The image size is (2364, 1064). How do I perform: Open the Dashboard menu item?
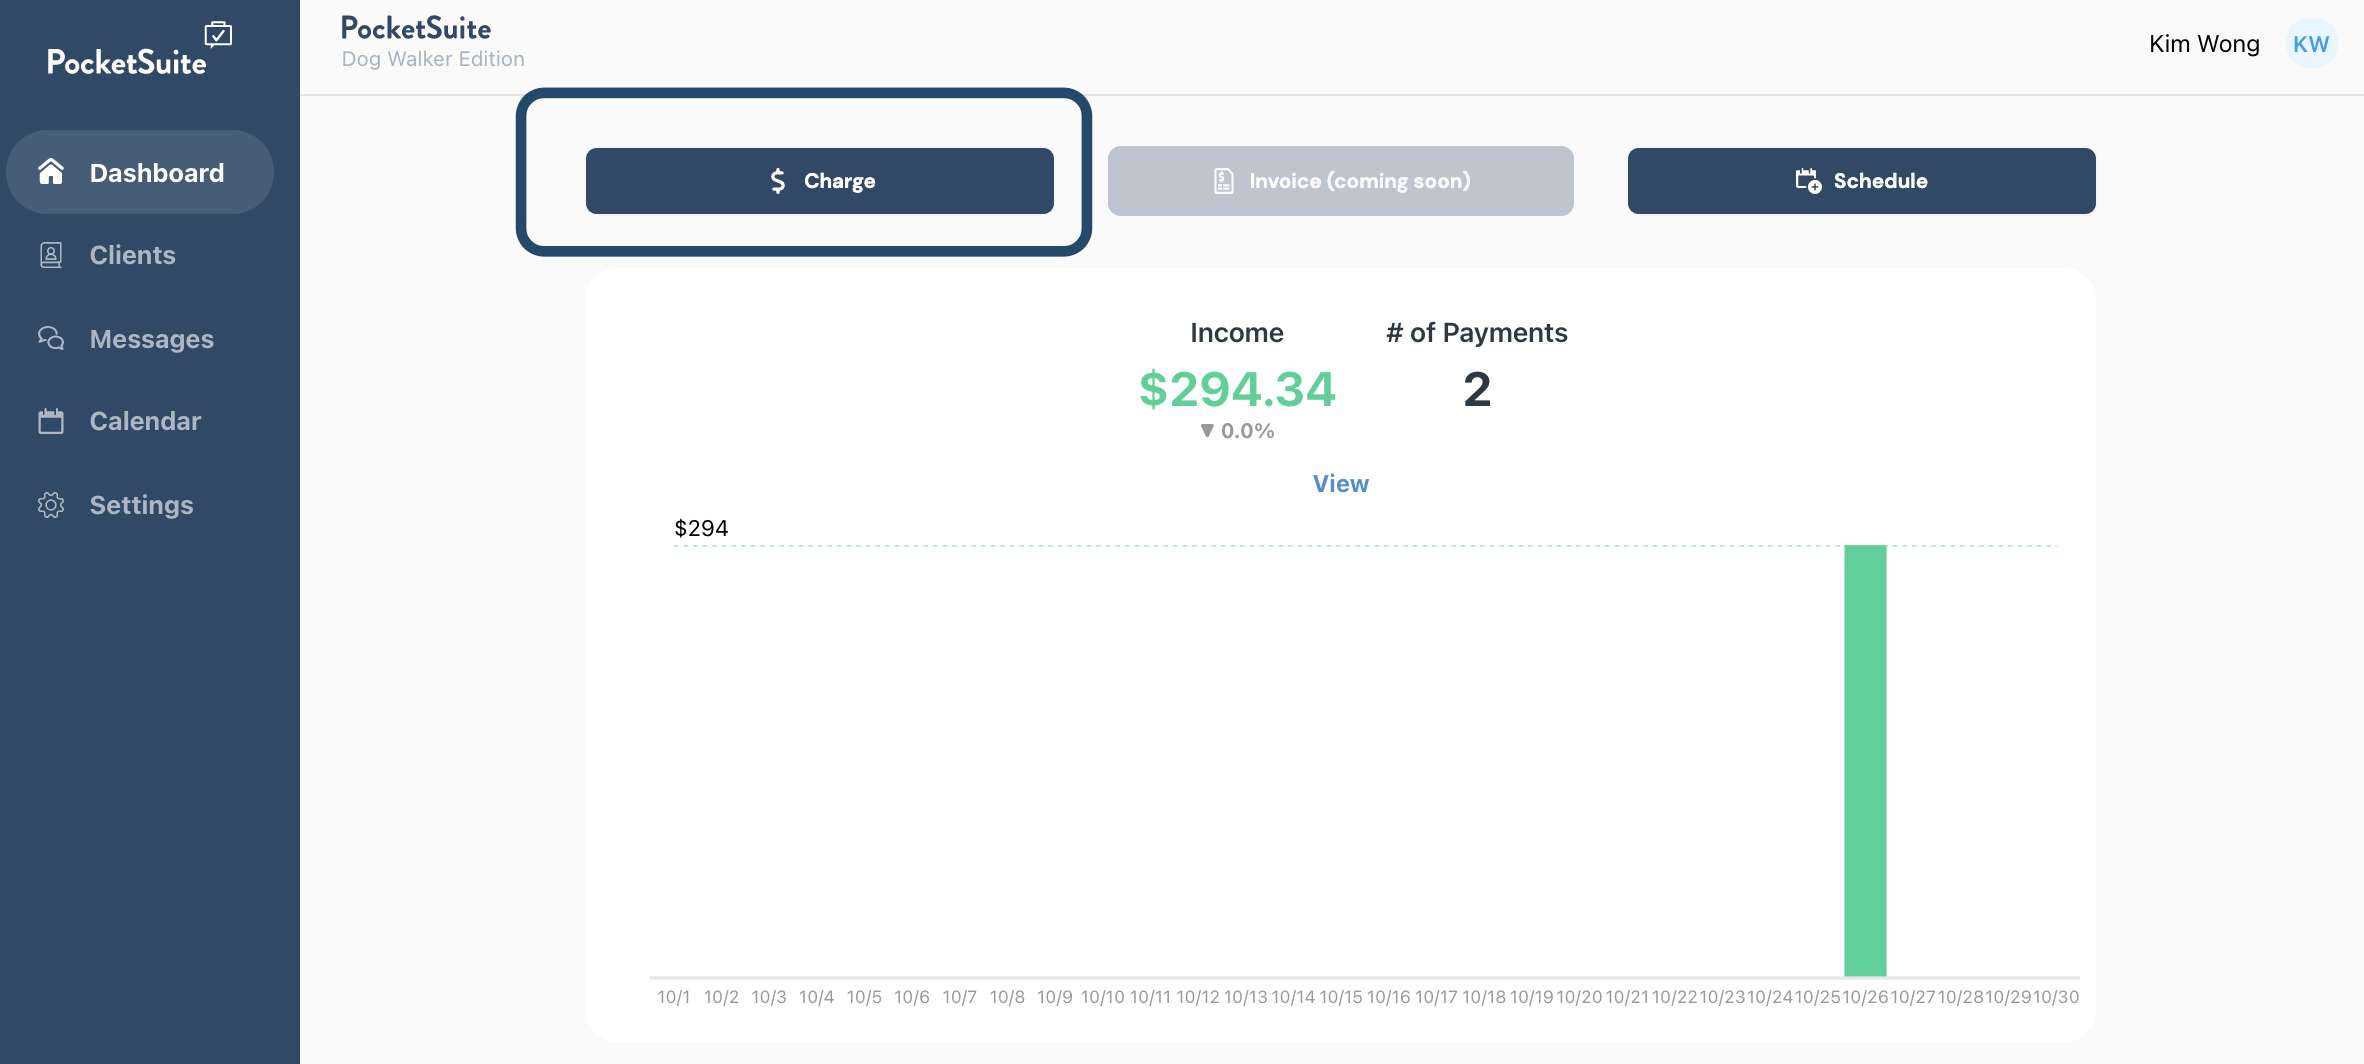tap(140, 172)
